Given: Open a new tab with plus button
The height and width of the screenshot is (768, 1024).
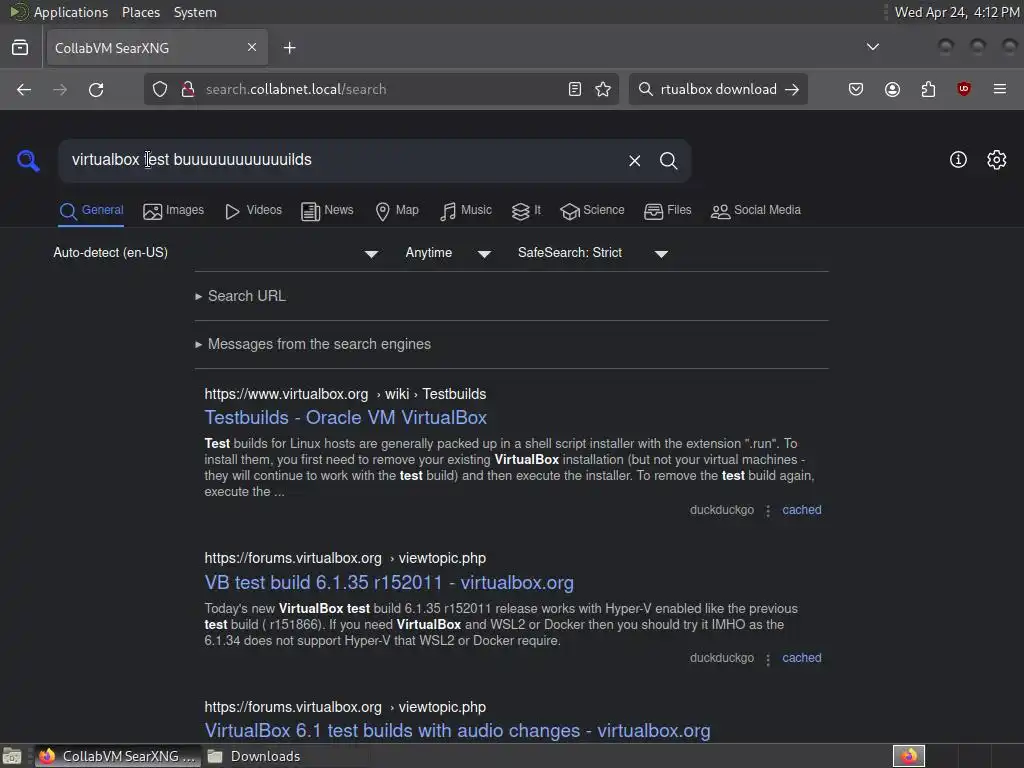Looking at the screenshot, I should 289,48.
